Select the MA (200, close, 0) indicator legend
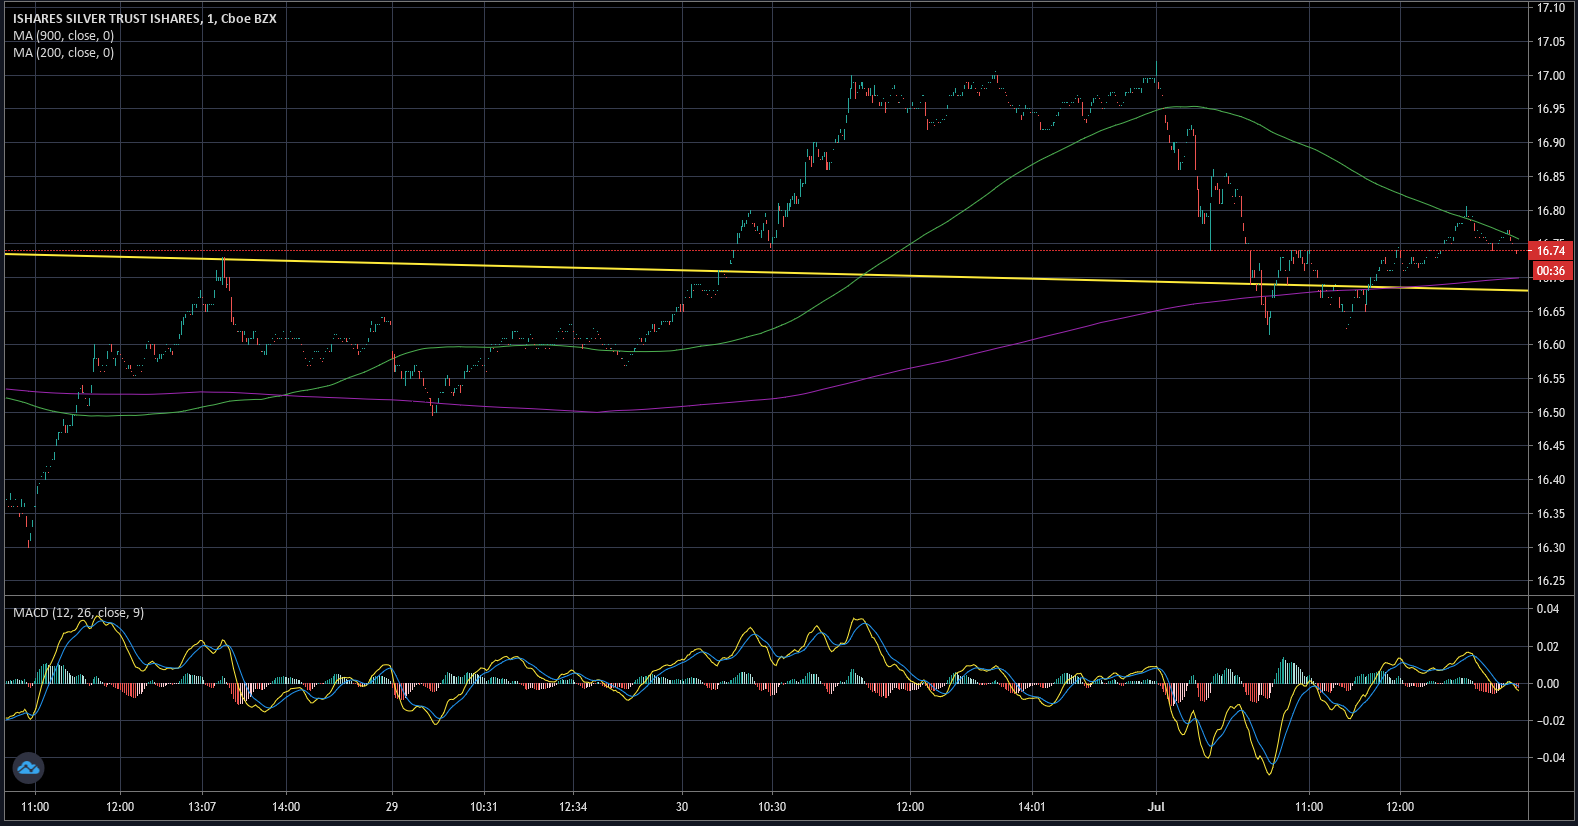Image resolution: width=1578 pixels, height=826 pixels. tap(64, 53)
